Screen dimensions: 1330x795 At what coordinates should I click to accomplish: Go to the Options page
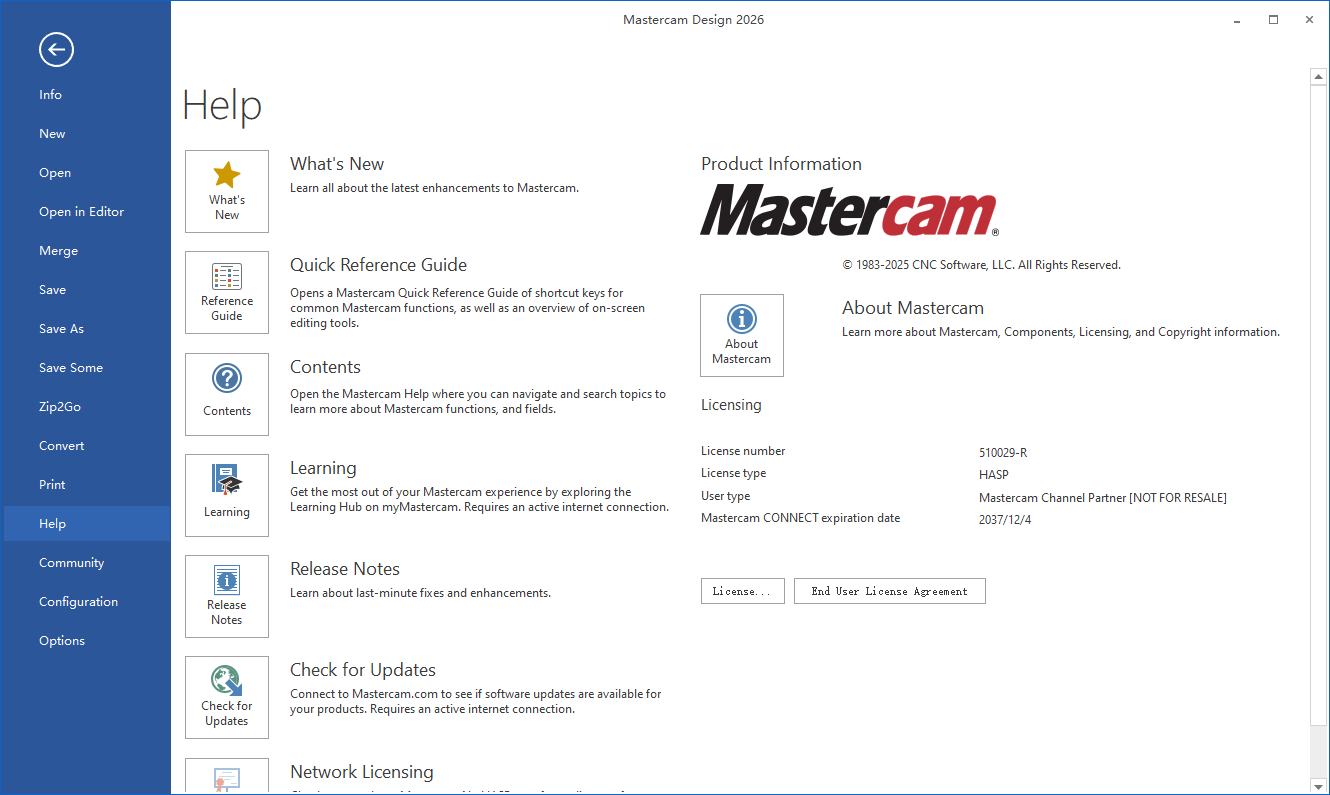click(61, 640)
